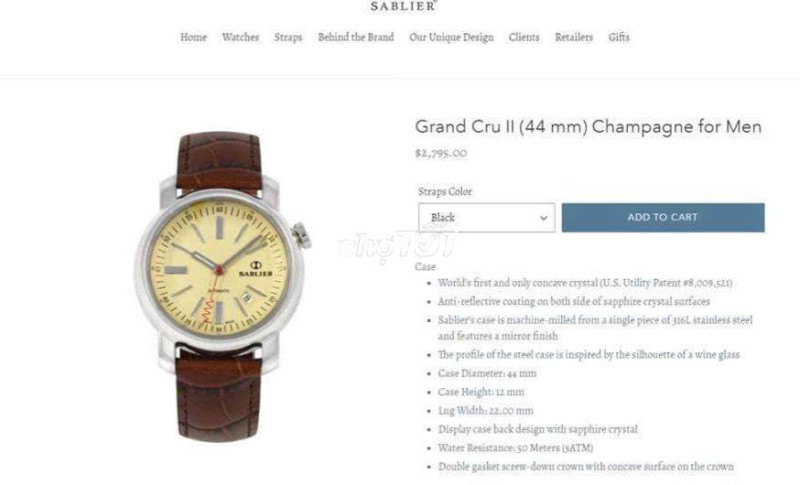Click the Straps Color label

point(445,192)
